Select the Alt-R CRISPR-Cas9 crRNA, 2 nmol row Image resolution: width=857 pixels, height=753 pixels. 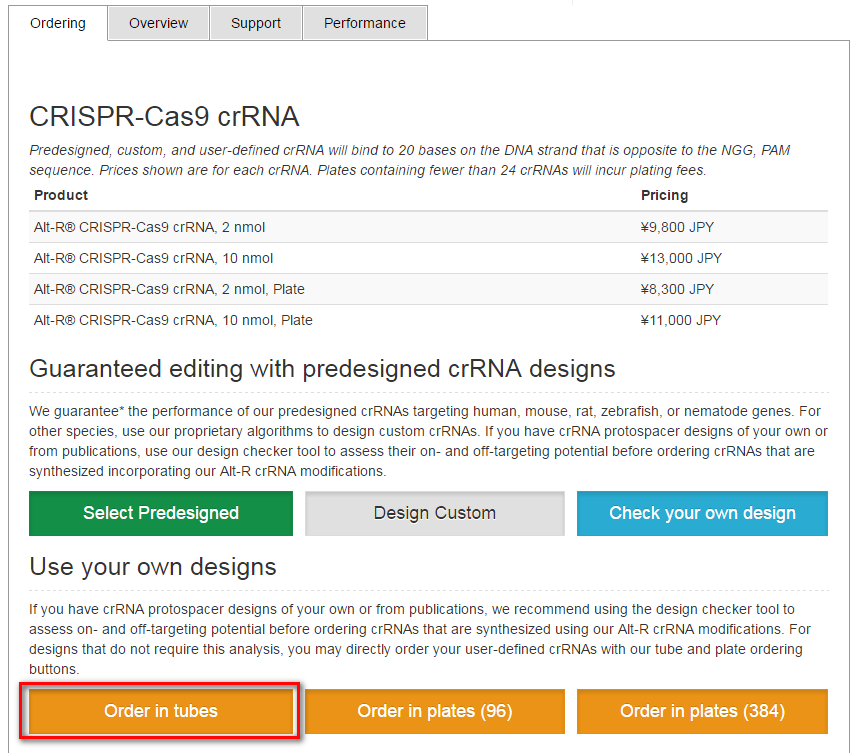tap(428, 227)
